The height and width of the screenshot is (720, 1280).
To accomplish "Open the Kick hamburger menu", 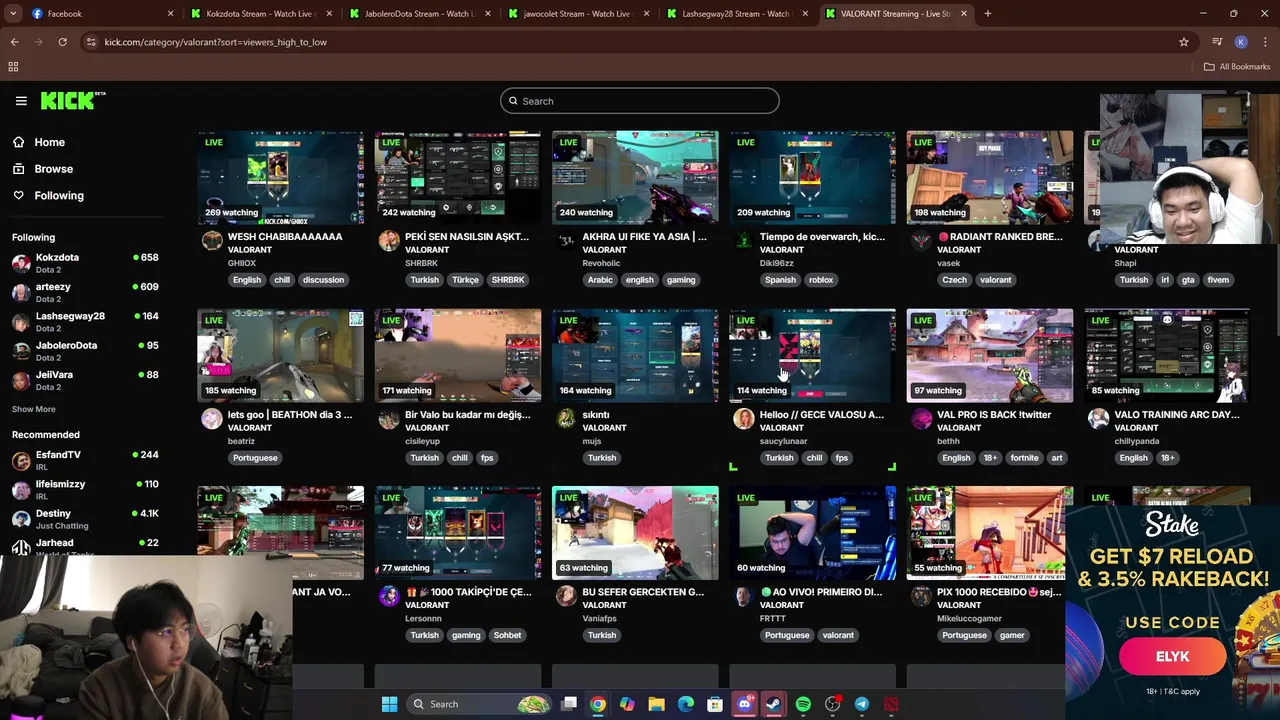I will point(21,101).
